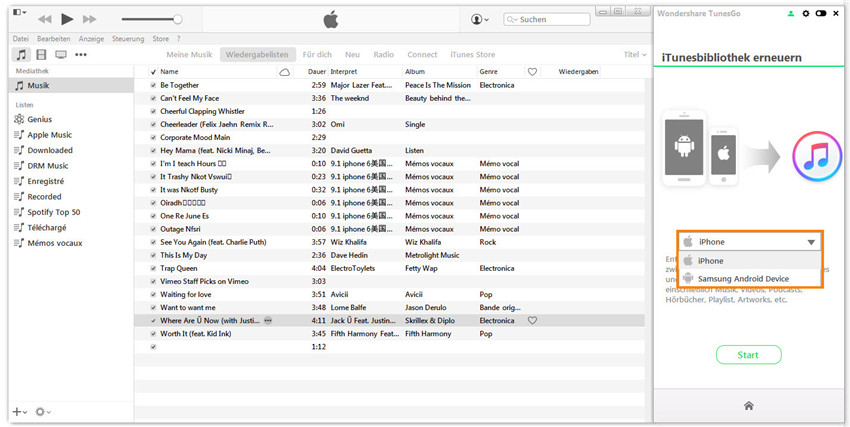Click the iCloud column header icon
850x427 pixels.
click(x=284, y=72)
